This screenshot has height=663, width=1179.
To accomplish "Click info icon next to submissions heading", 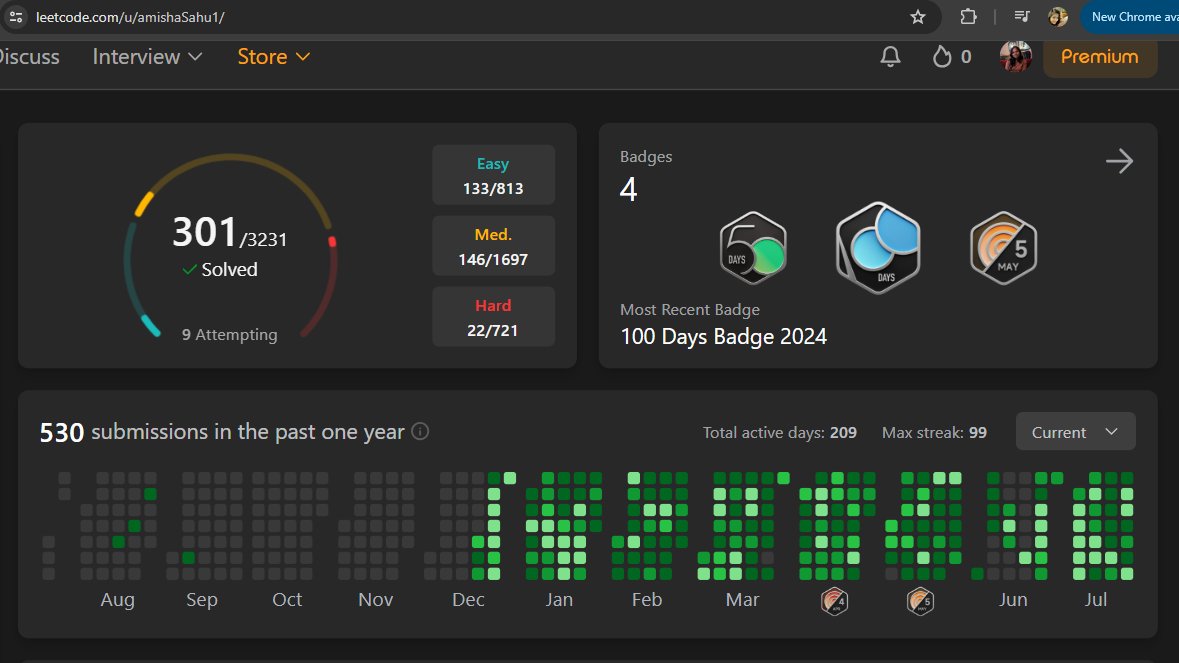I will 420,431.
